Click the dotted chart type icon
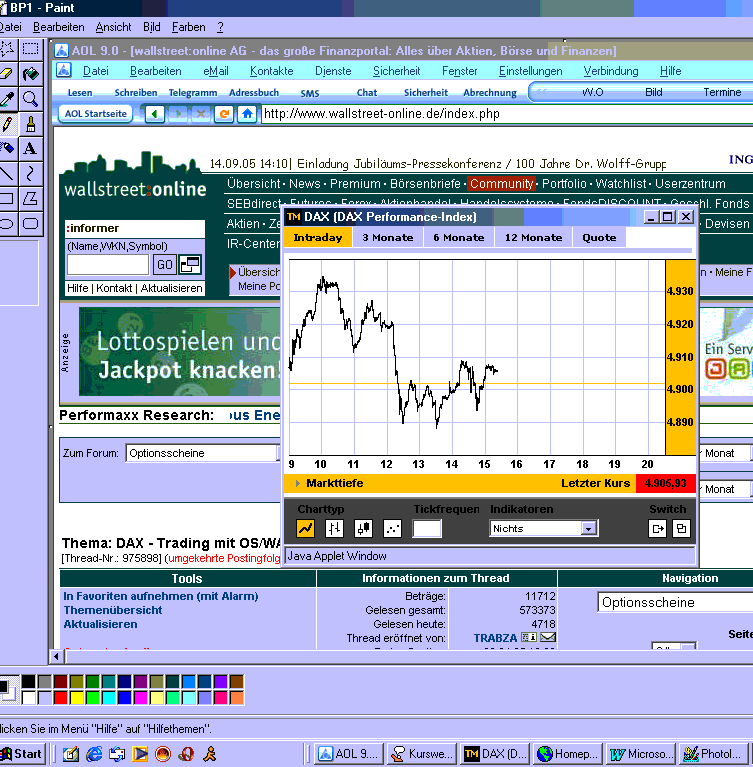753x767 pixels. (392, 528)
